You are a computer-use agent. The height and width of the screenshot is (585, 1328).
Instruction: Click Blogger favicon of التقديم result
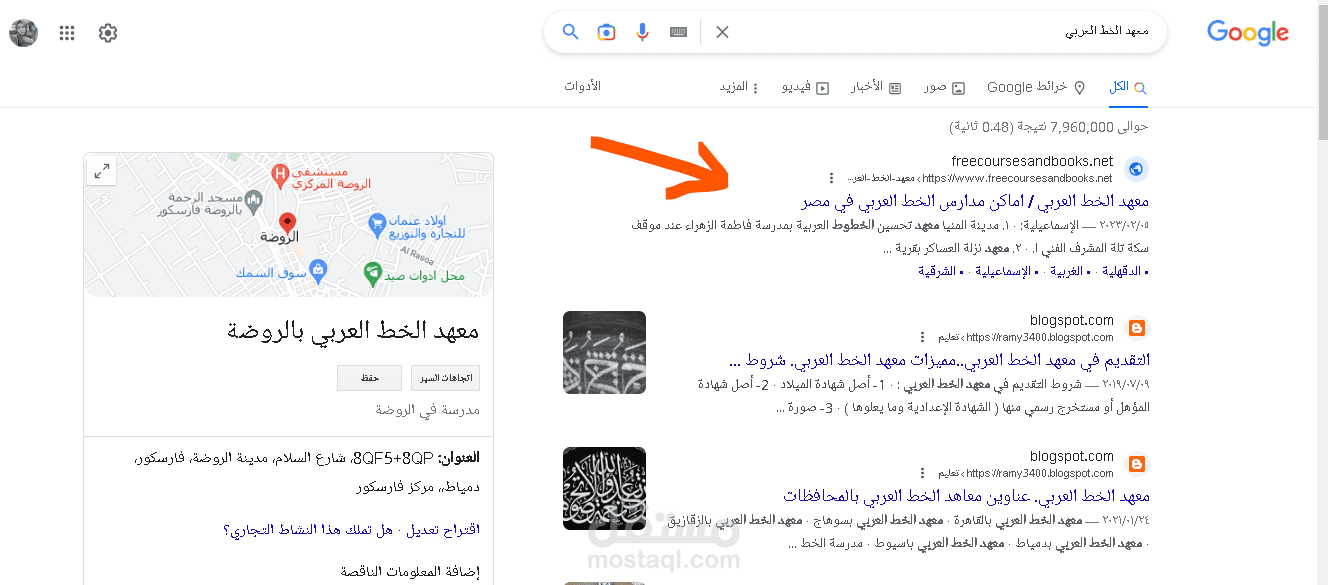[1136, 328]
